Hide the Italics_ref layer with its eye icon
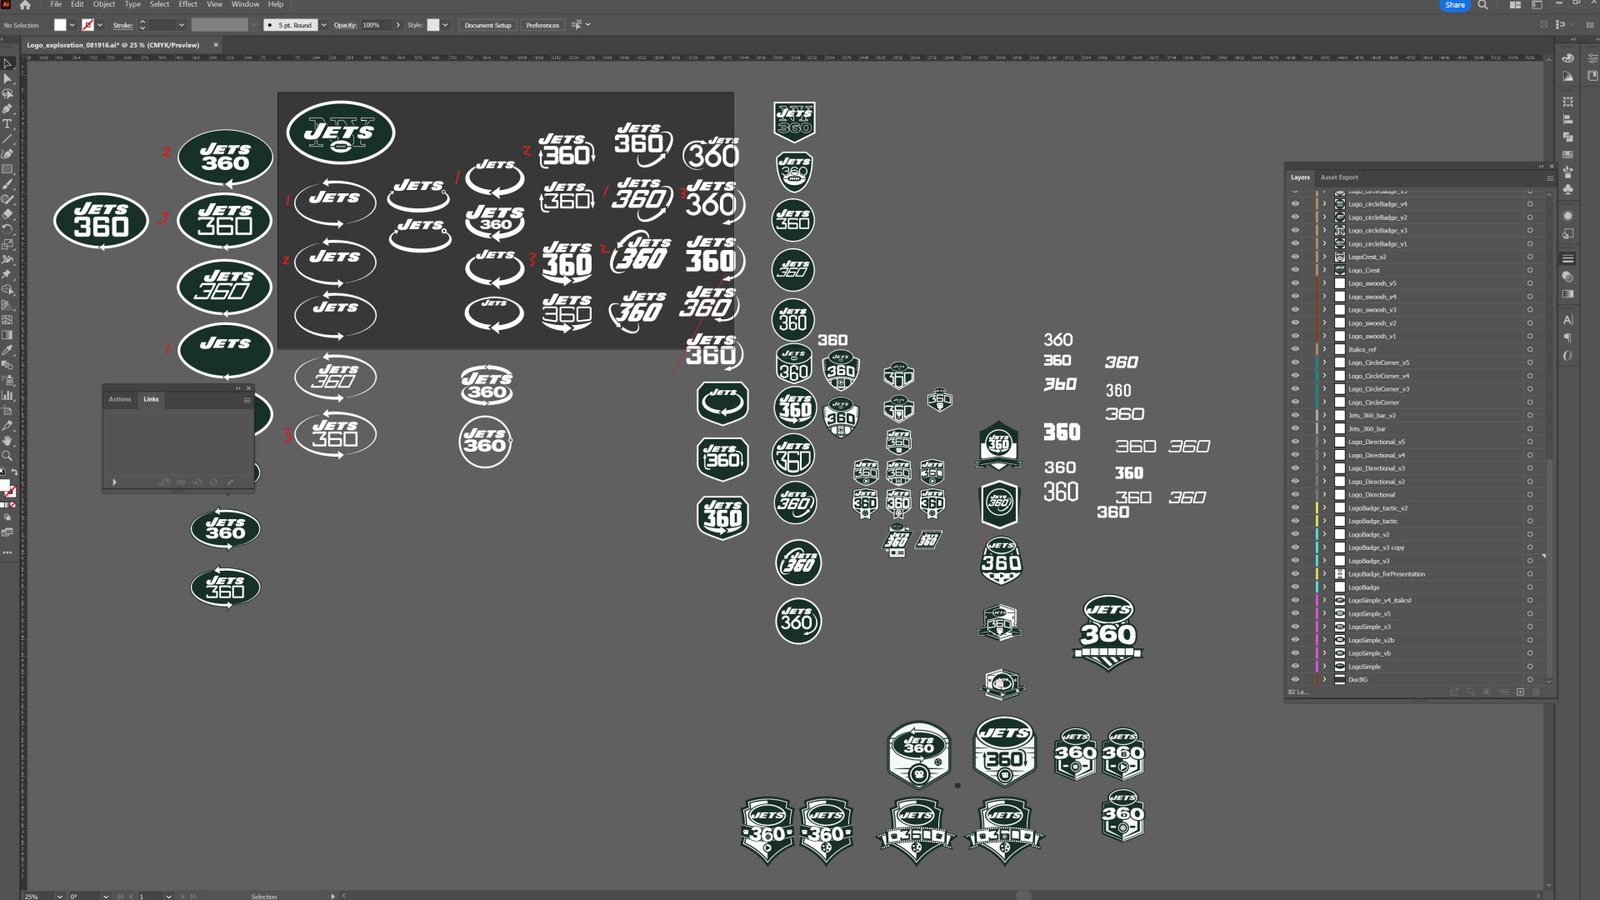 (x=1295, y=350)
